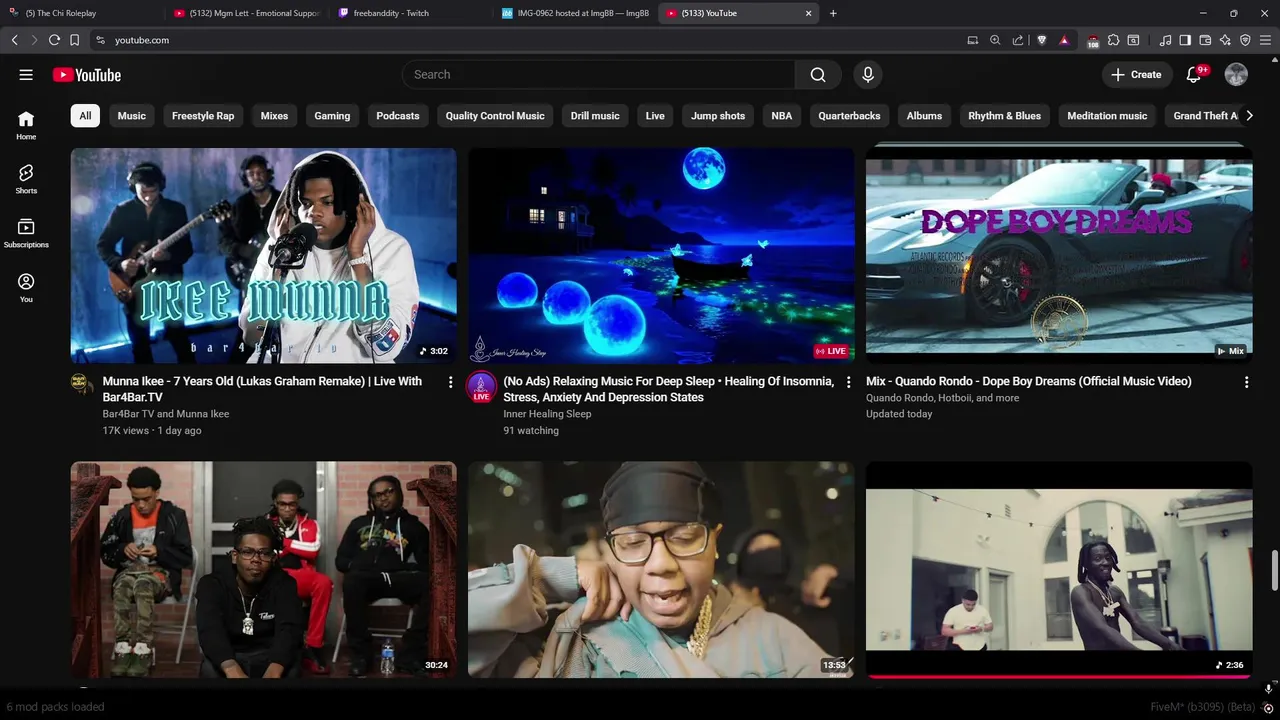Viewport: 1280px width, 720px height.
Task: Select the Gaming filter chip
Action: [x=332, y=116]
